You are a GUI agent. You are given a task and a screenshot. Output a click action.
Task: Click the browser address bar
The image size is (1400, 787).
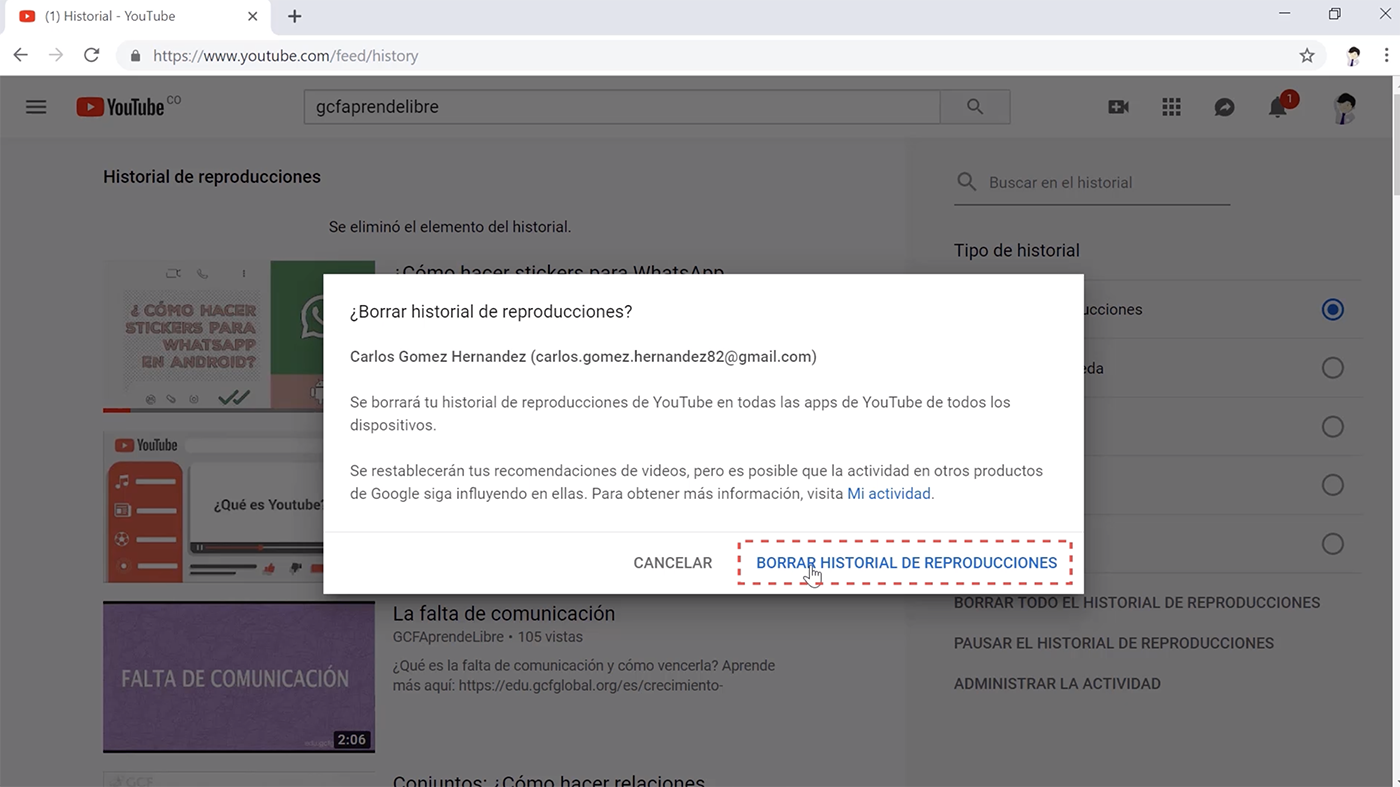pyautogui.click(x=720, y=56)
